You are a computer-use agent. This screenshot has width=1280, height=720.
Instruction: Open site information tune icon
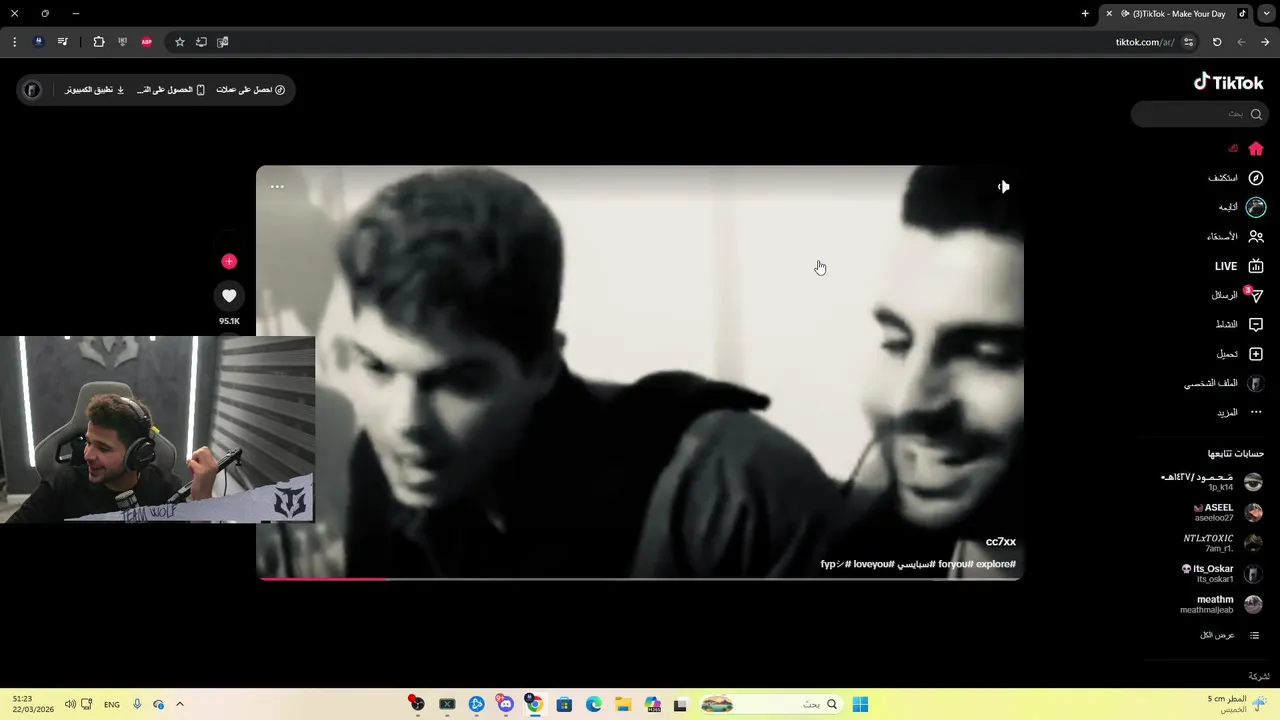pos(1188,42)
